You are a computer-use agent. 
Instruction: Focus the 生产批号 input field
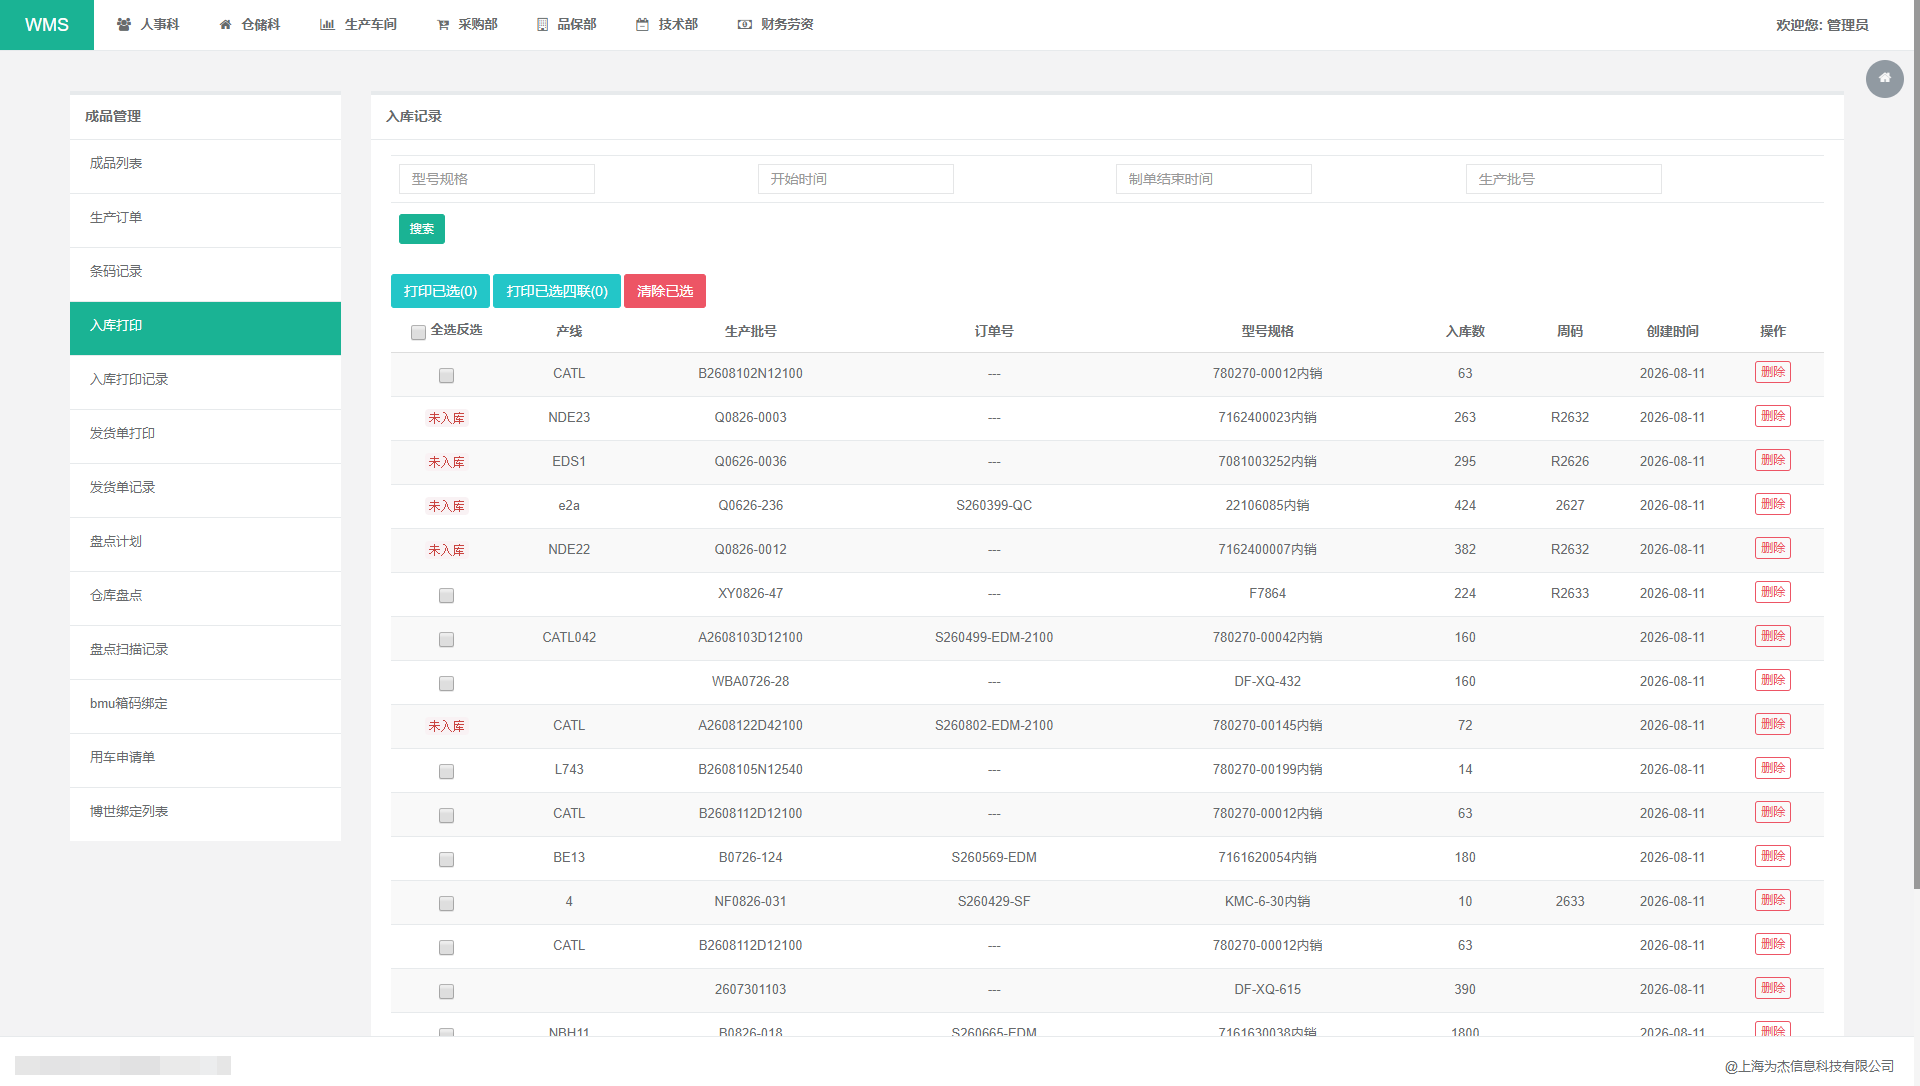pos(1564,179)
